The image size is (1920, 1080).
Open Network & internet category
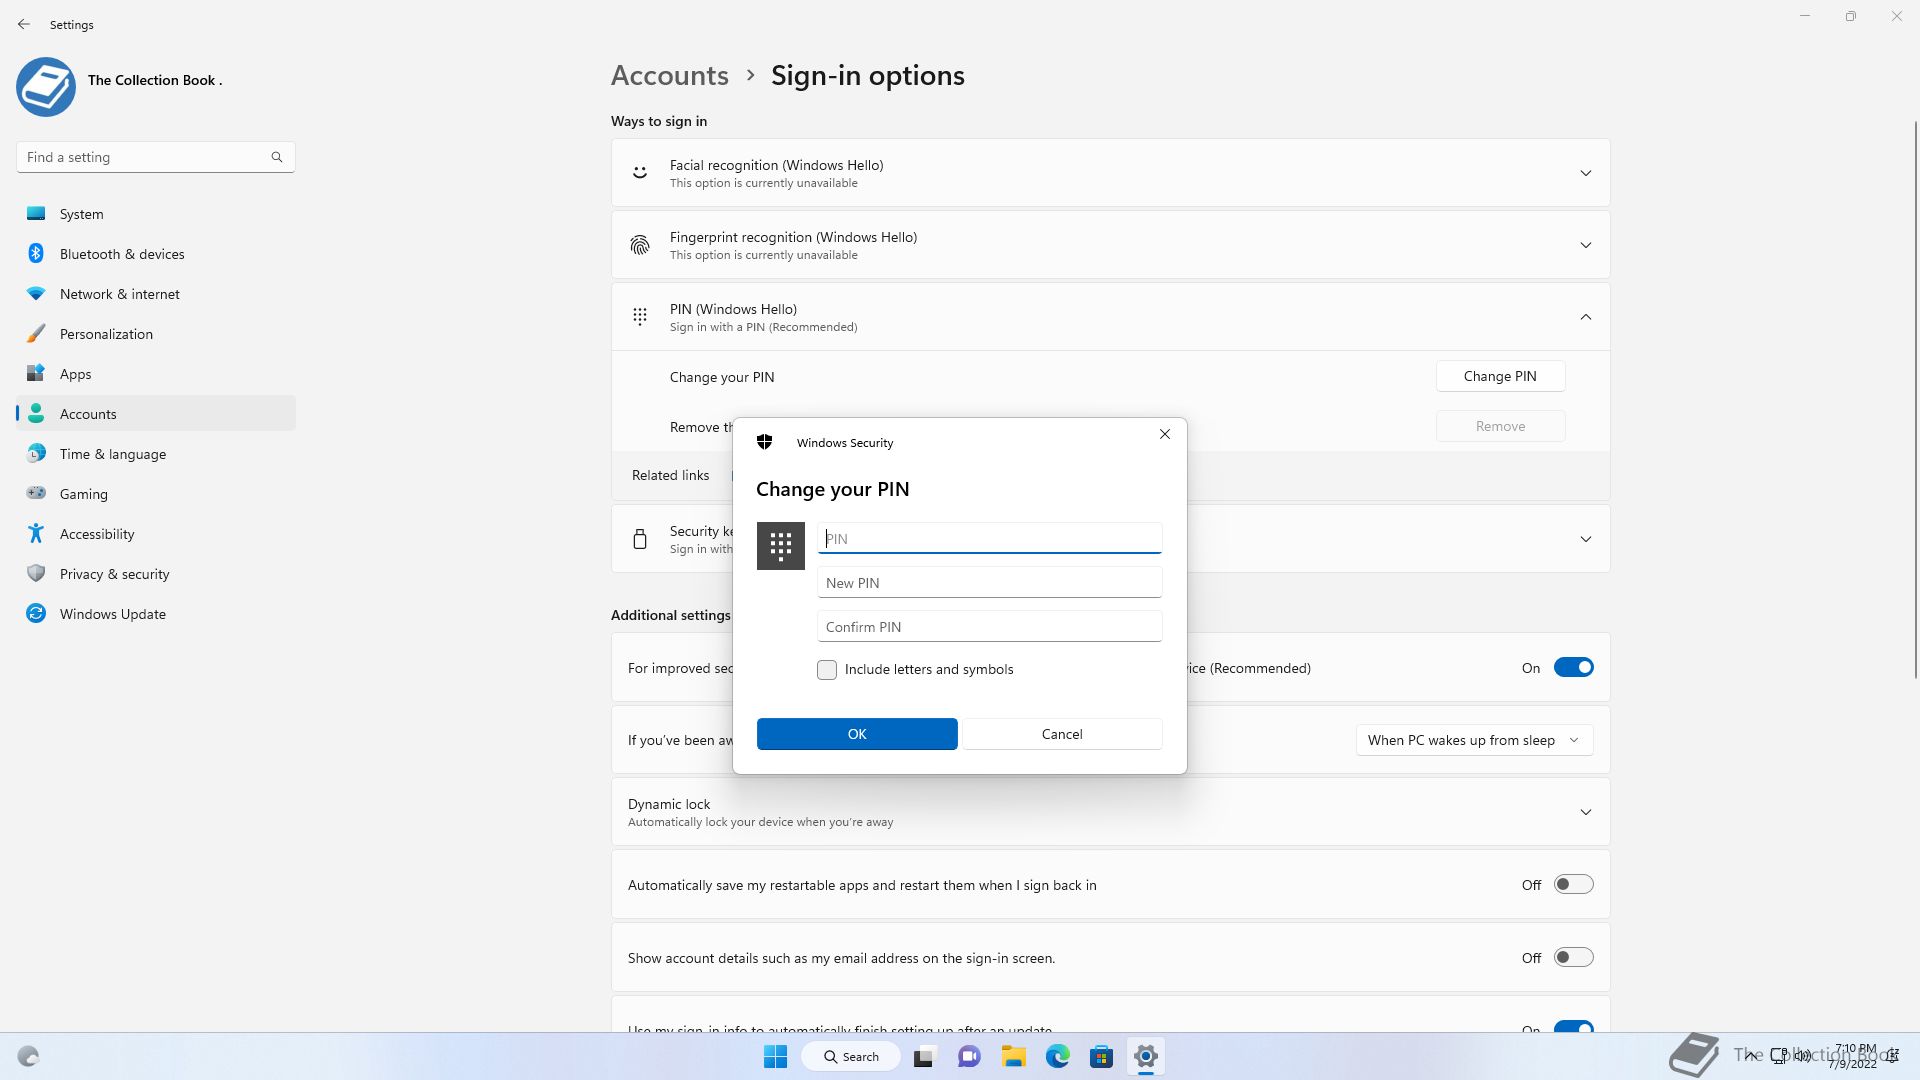[156, 294]
